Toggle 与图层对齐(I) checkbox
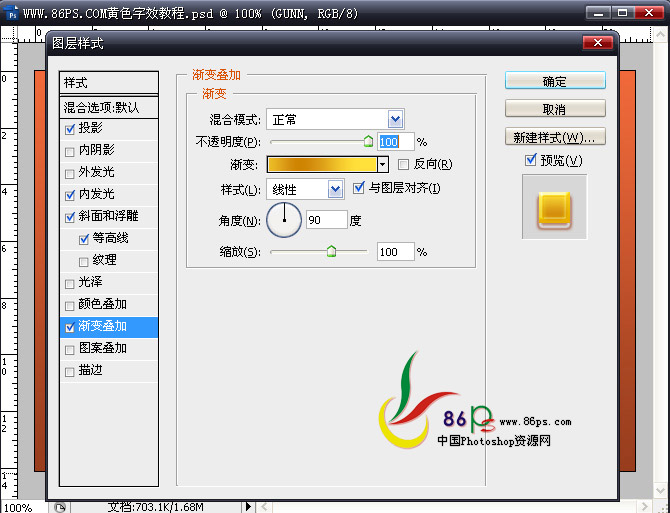 pyautogui.click(x=359, y=188)
